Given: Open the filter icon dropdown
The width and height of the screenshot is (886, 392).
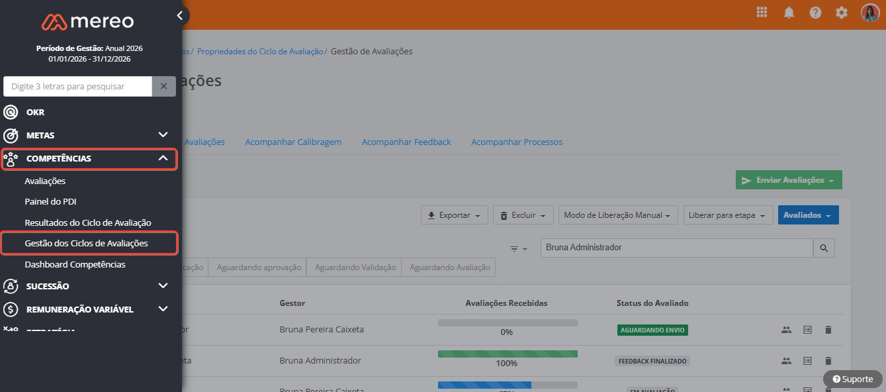Looking at the screenshot, I should pos(518,249).
